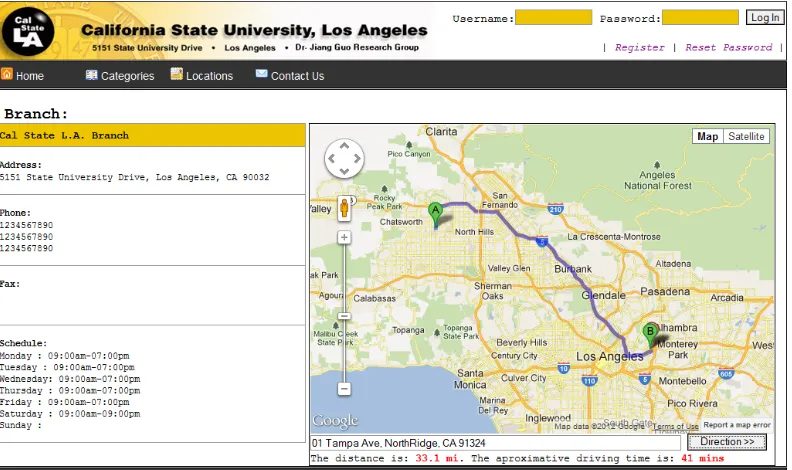Click the Saturday 09:00am-09:00pm schedule row
Image resolution: width=792 pixels, height=470 pixels.
(x=70, y=413)
